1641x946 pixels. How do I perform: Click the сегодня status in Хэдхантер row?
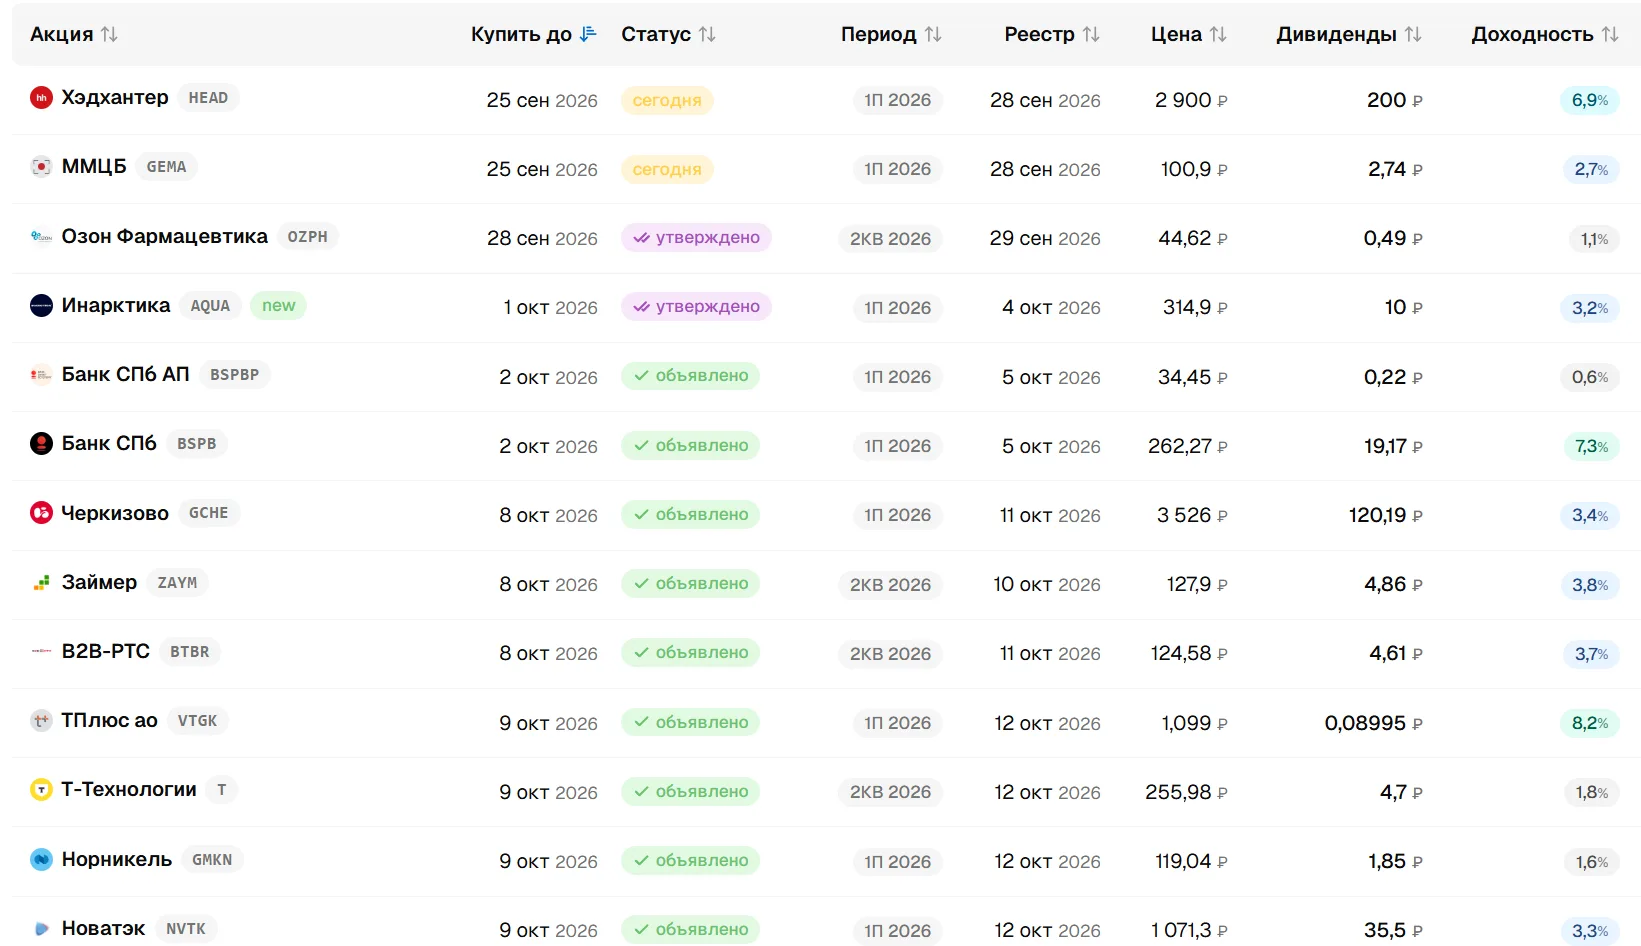click(667, 100)
